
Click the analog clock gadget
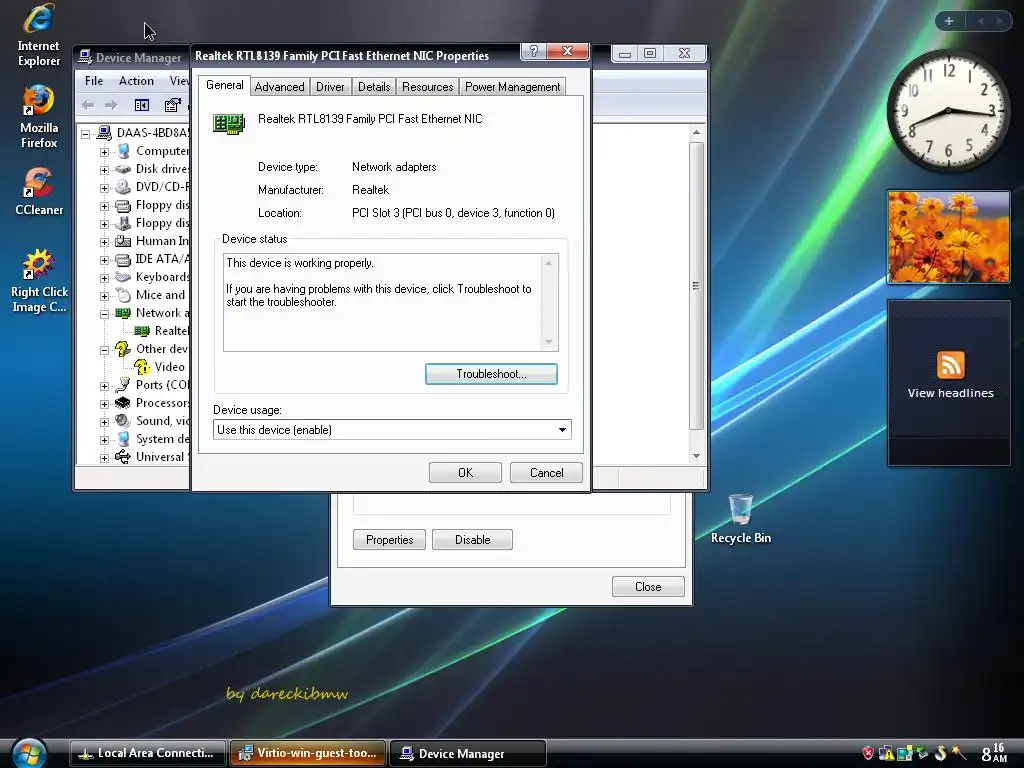pos(948,111)
